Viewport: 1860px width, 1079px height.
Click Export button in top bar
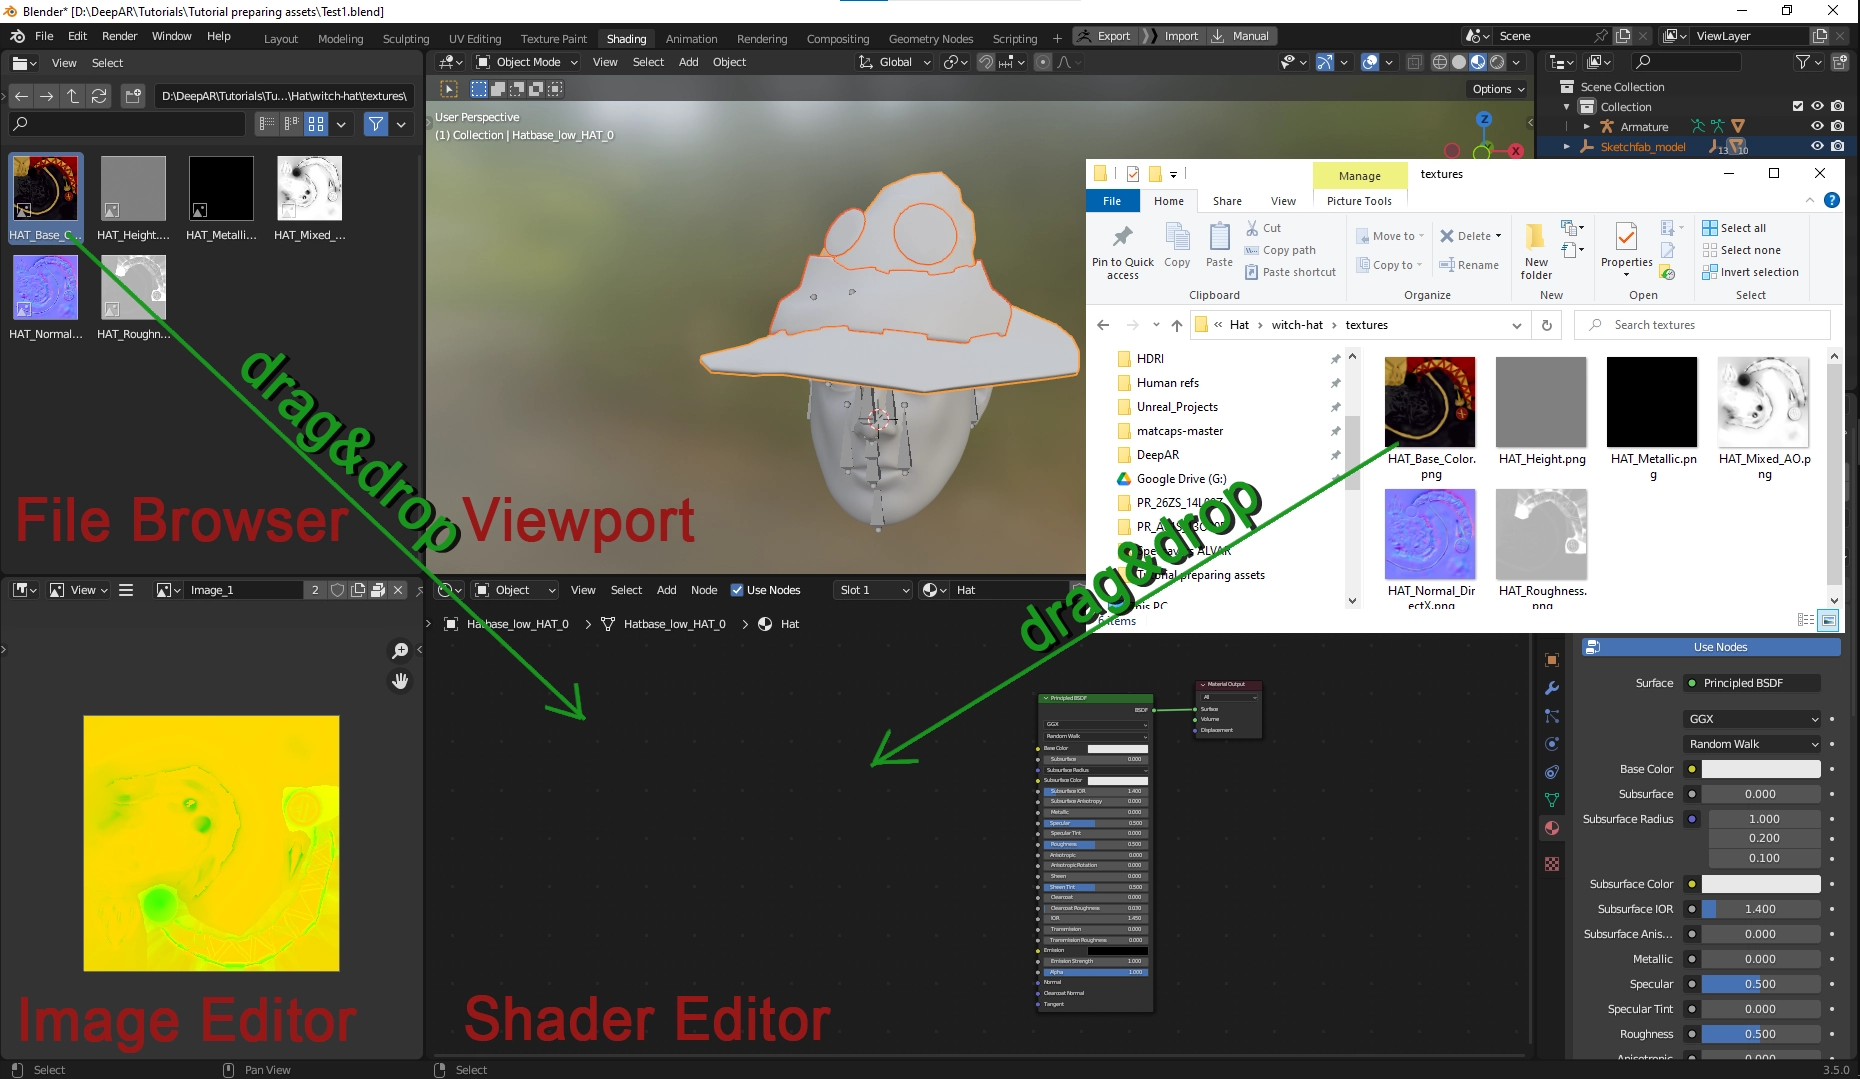pyautogui.click(x=1105, y=36)
